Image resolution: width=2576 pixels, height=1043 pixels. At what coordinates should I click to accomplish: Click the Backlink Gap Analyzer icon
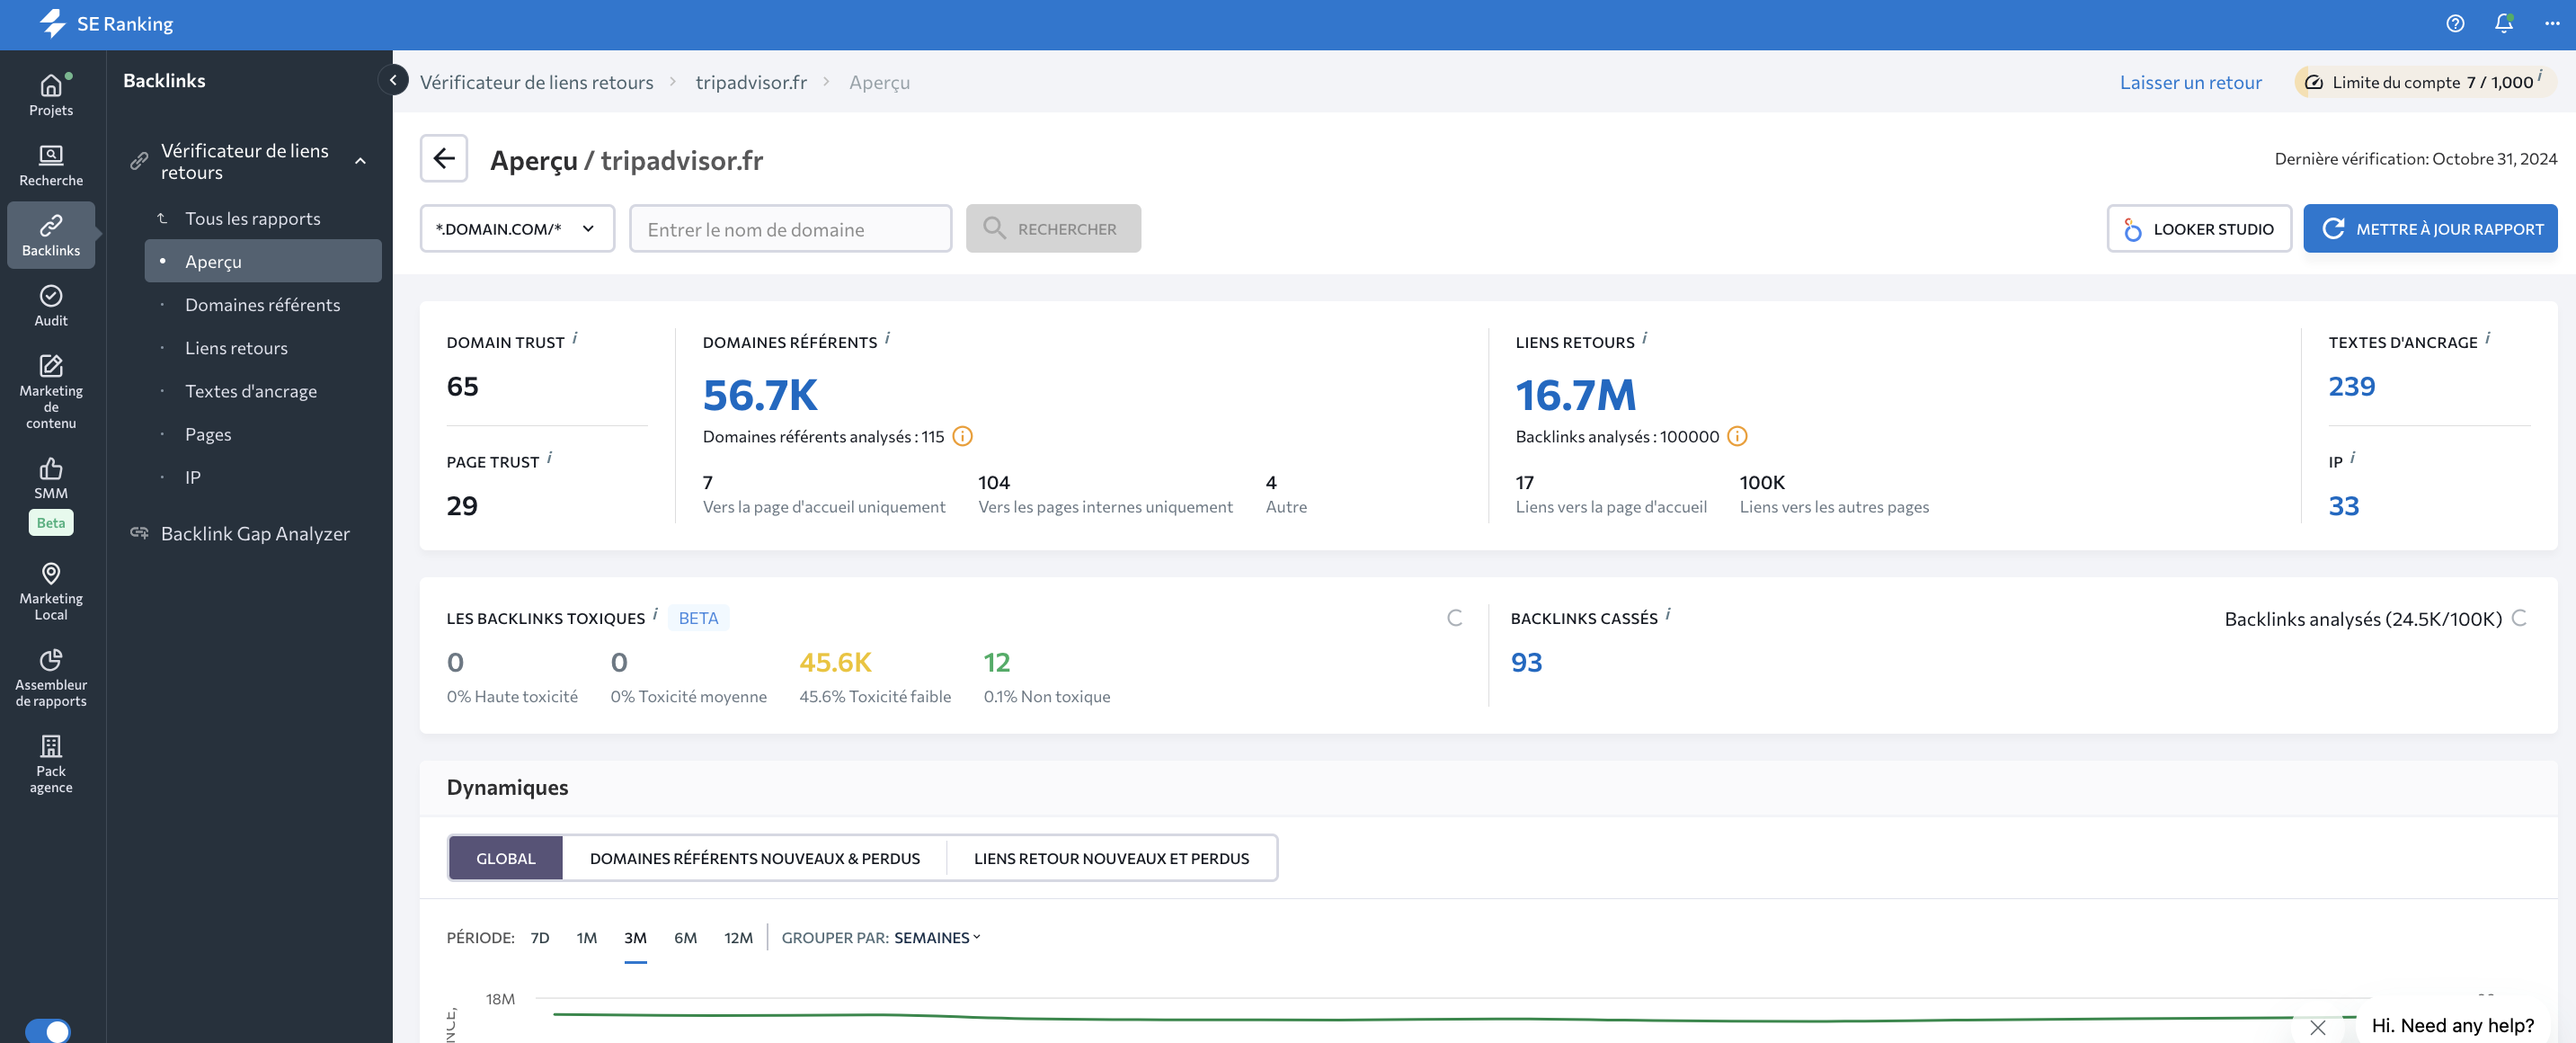point(139,534)
